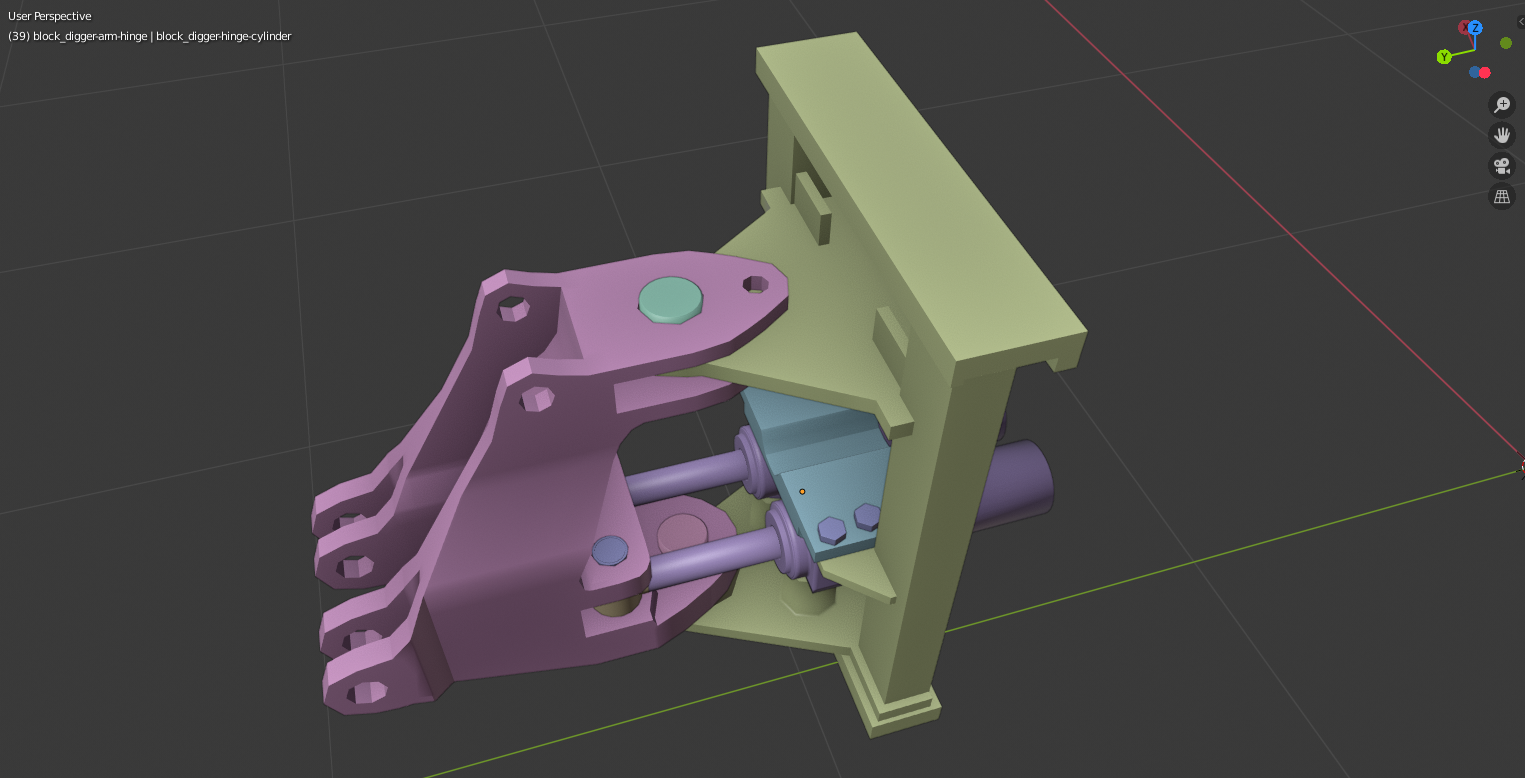The width and height of the screenshot is (1525, 778).
Task: Select the dark blue round pin on lower hinge
Action: (610, 551)
